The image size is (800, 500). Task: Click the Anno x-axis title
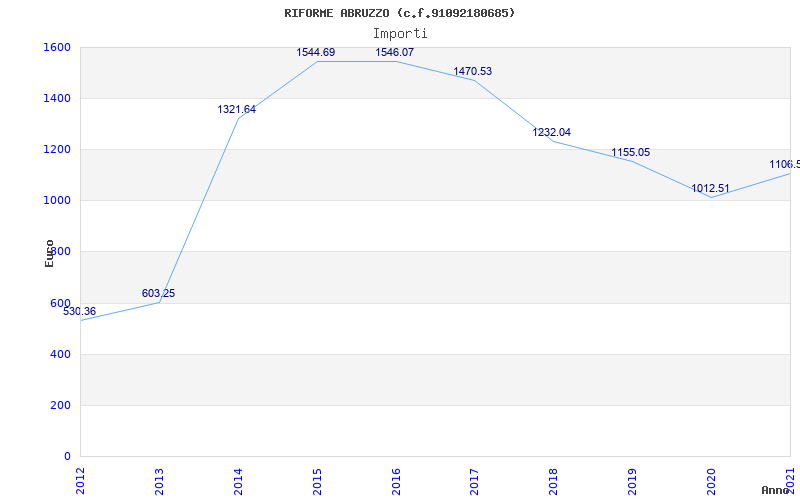click(x=777, y=490)
